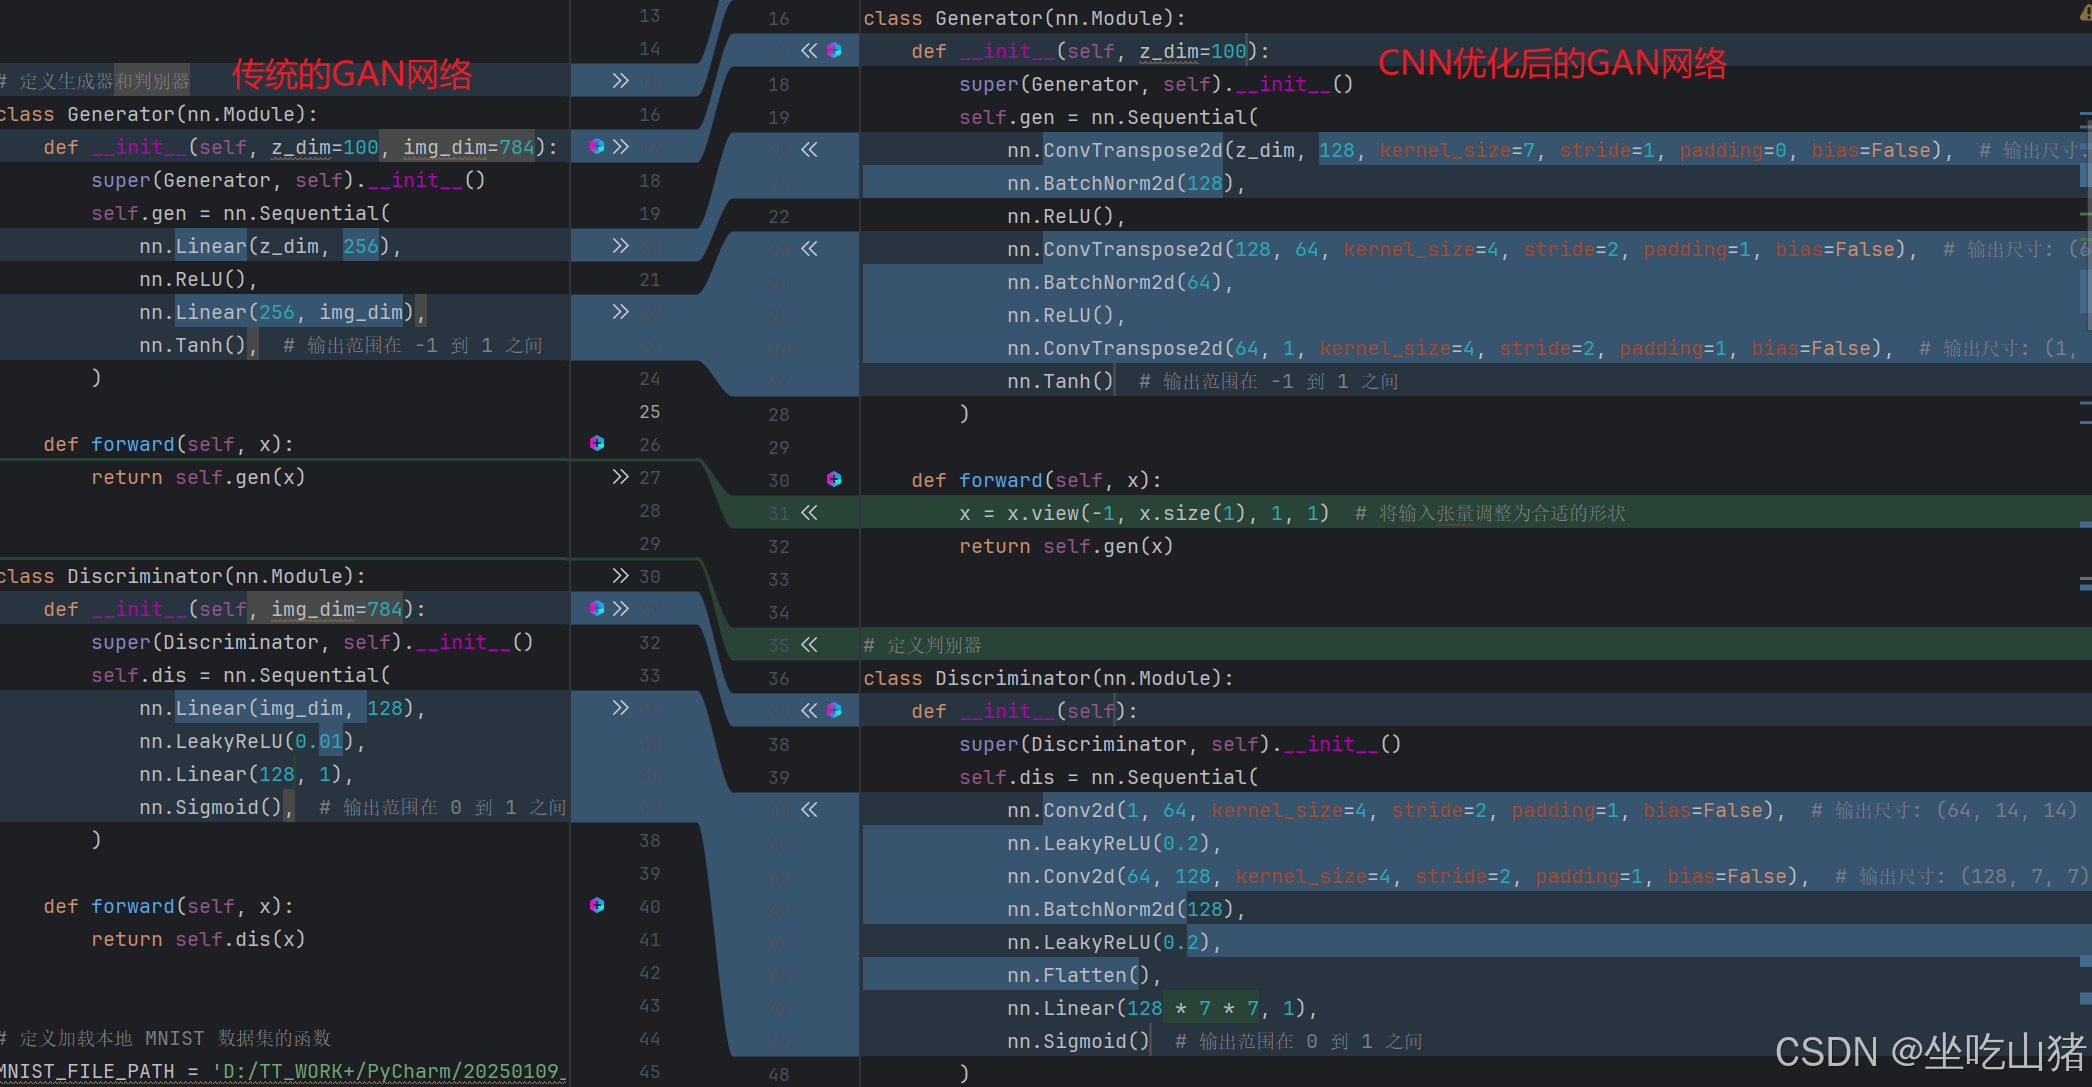This screenshot has width=2092, height=1087.
Task: Click << arrow on right 'def __init__(self):' line
Action: (x=809, y=711)
